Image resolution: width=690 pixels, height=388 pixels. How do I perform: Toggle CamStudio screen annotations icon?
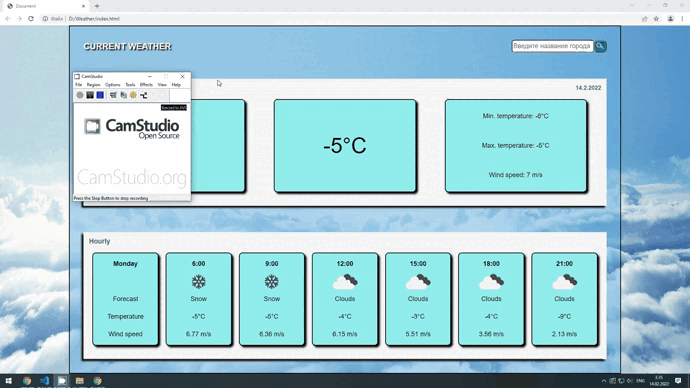point(113,95)
